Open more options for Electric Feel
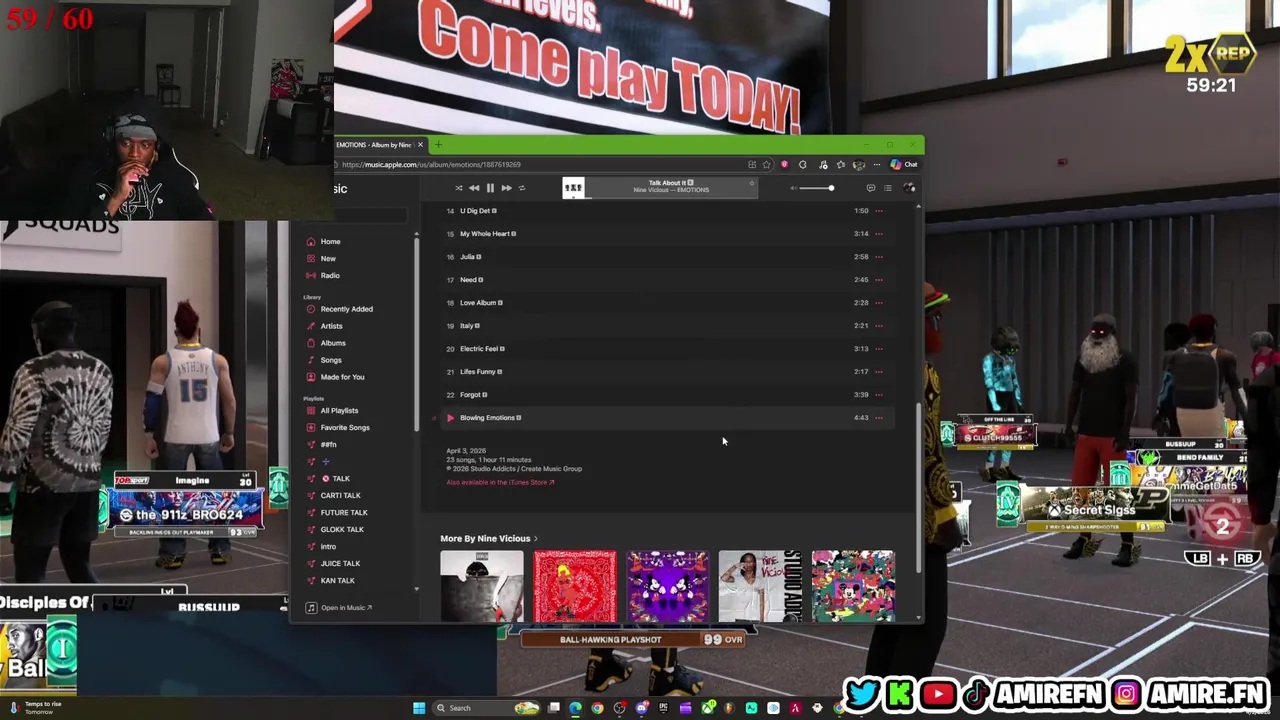Image resolution: width=1280 pixels, height=720 pixels. pos(879,349)
